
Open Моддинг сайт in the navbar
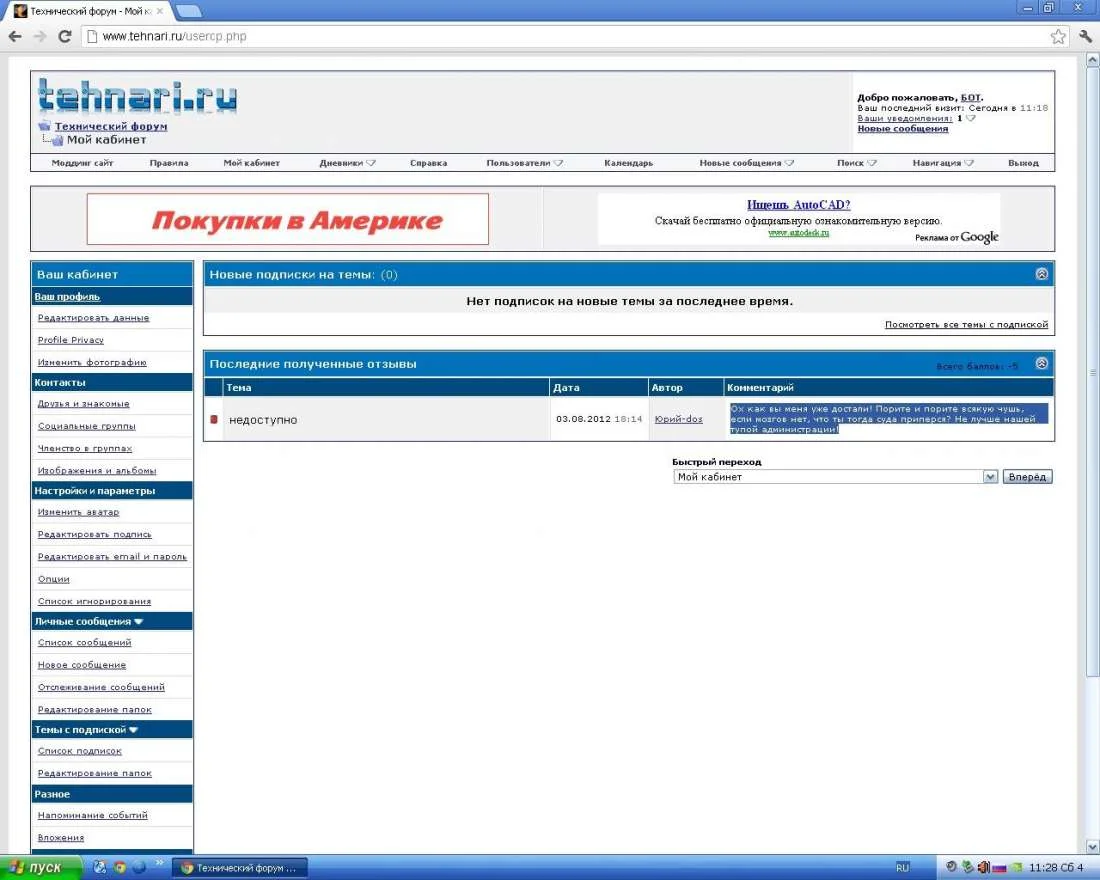(82, 163)
